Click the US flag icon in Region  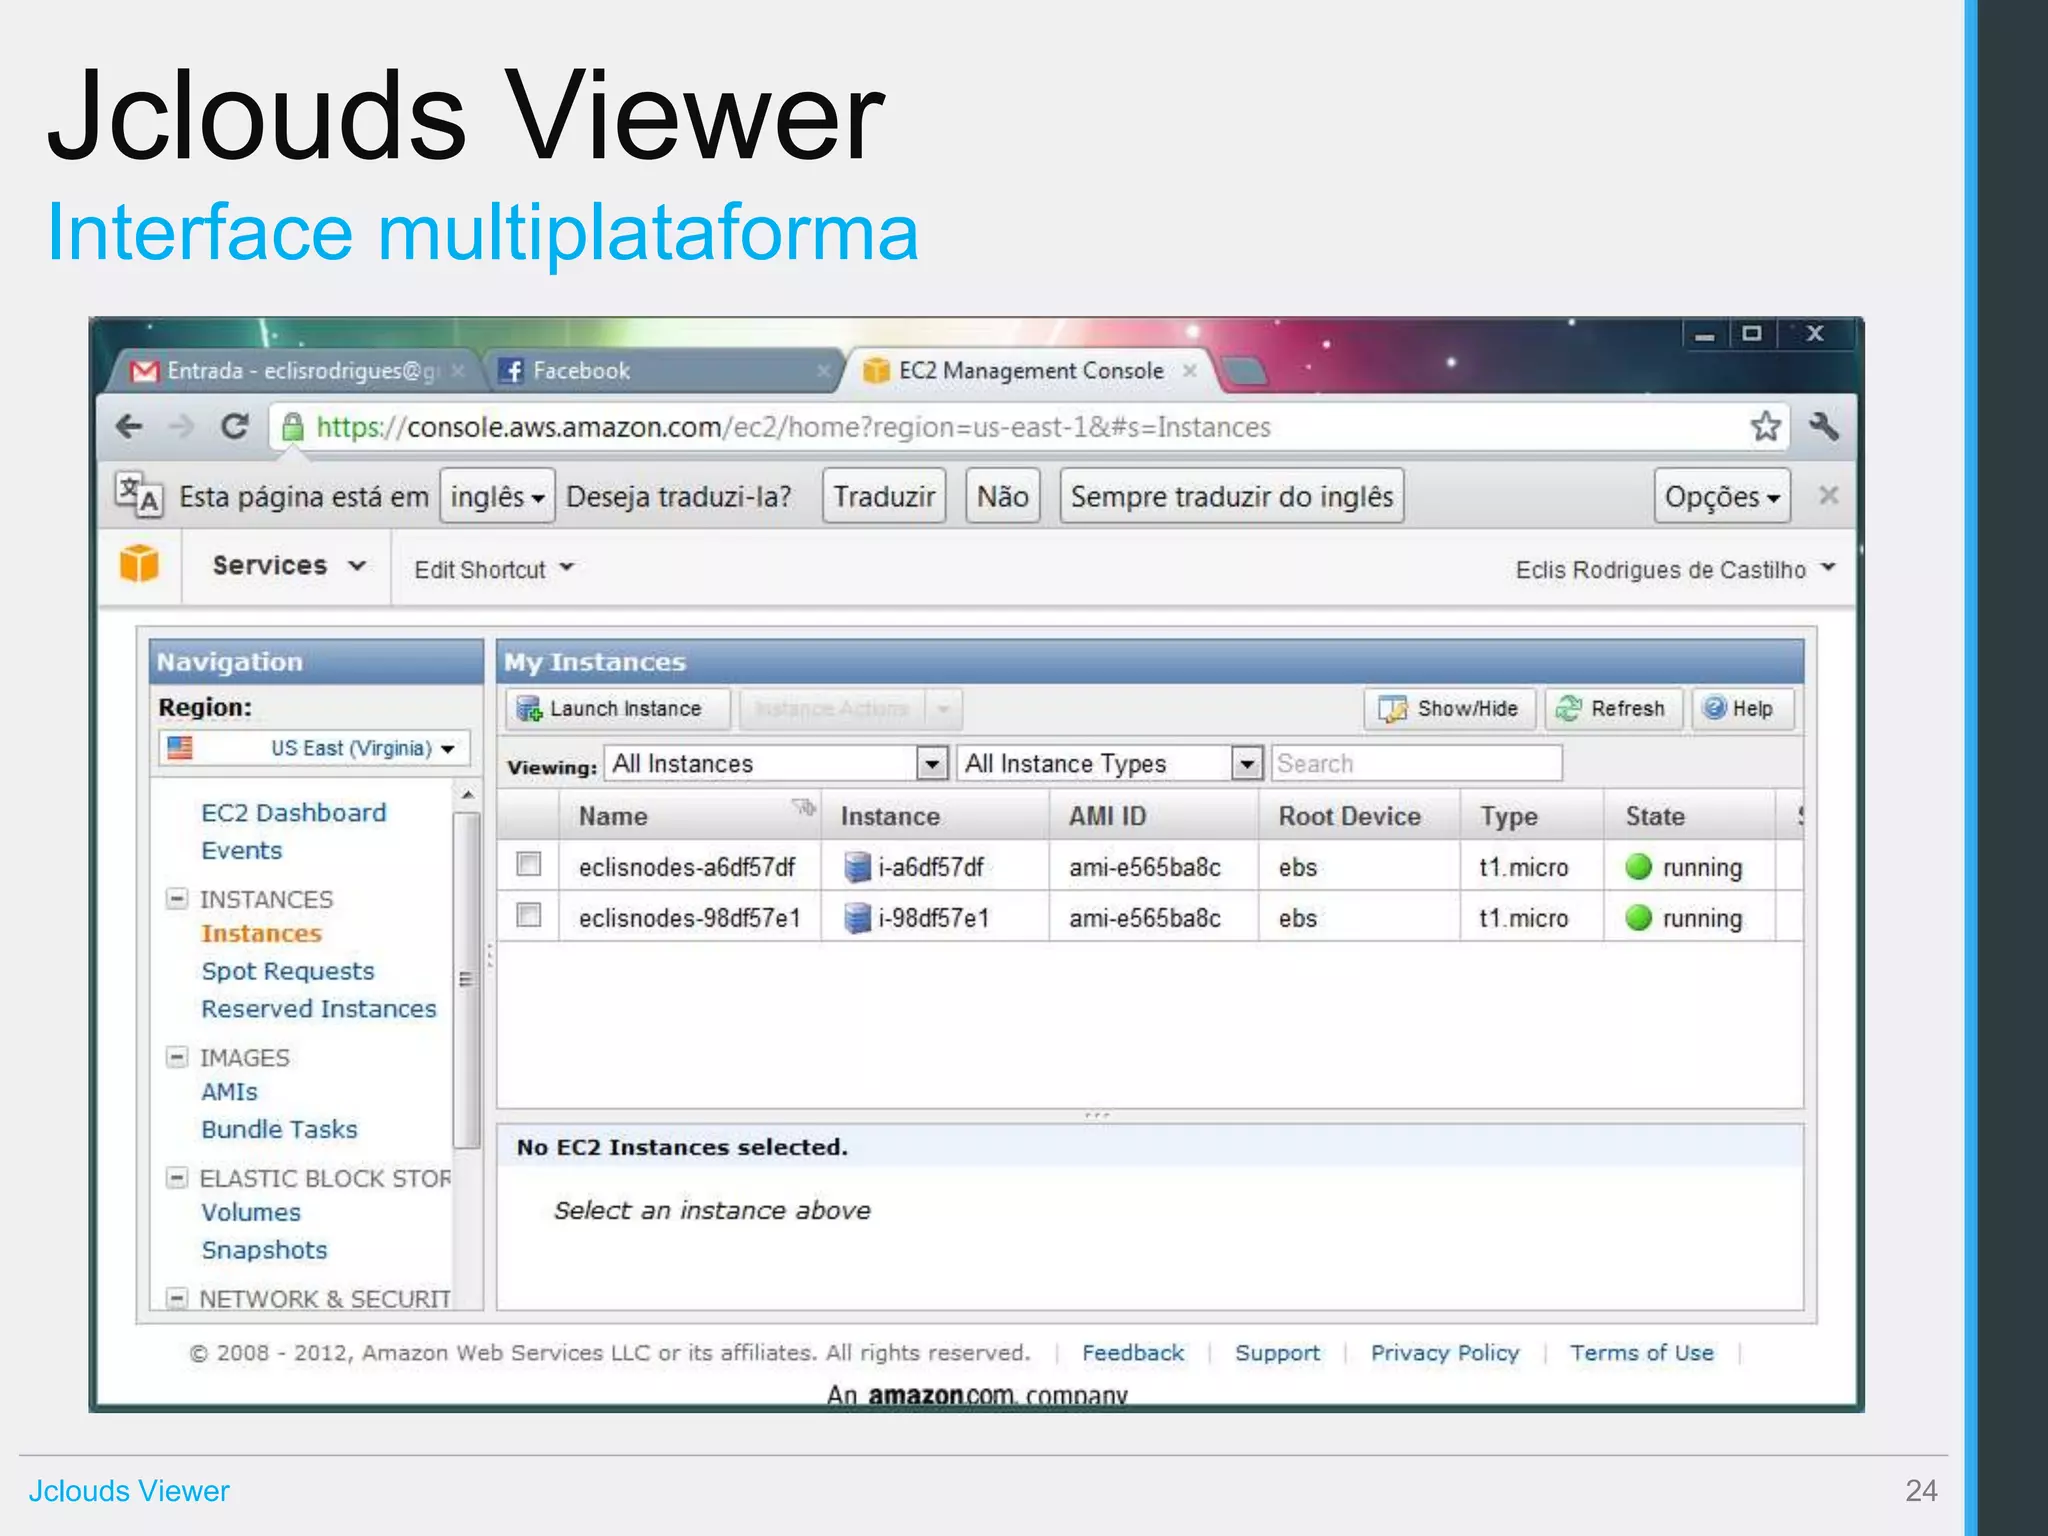180,747
